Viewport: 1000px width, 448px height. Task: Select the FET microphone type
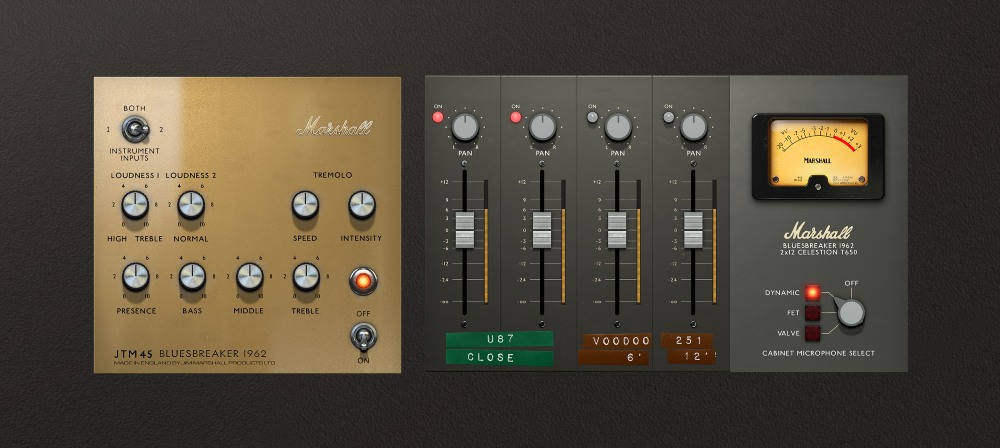(812, 313)
